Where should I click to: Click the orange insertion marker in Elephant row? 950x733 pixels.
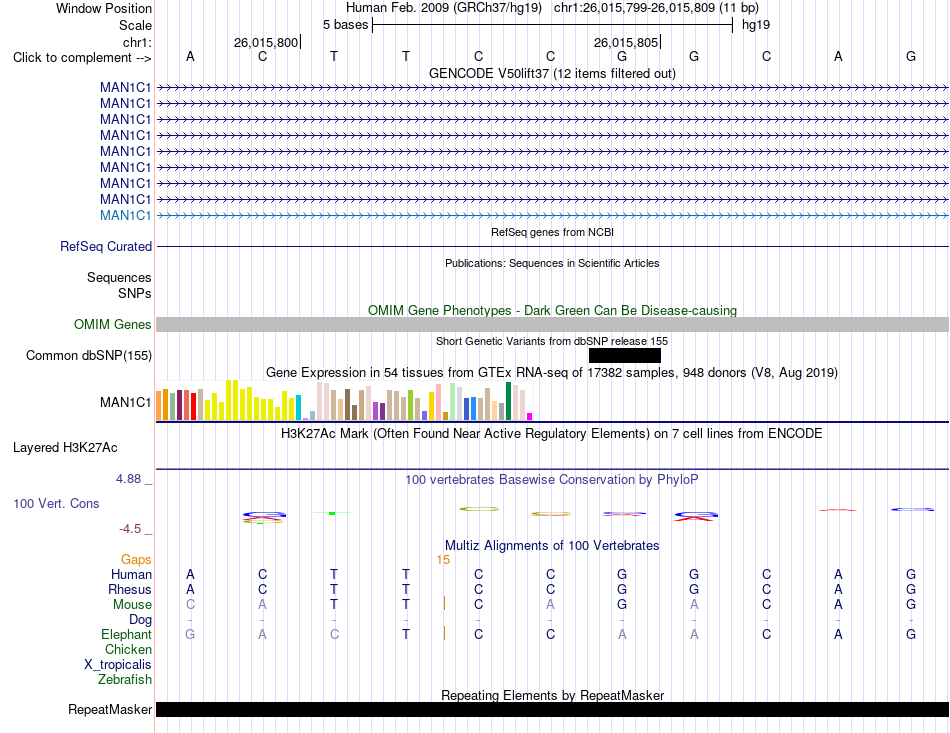click(444, 633)
